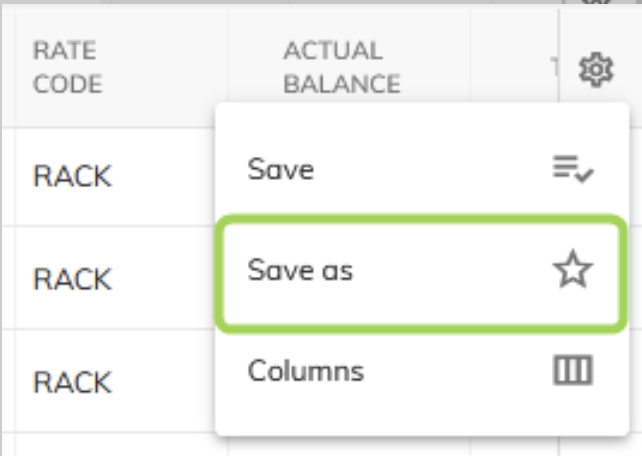Click empty table row below the dropdown menu
The width and height of the screenshot is (642, 456).
[x=420, y=446]
